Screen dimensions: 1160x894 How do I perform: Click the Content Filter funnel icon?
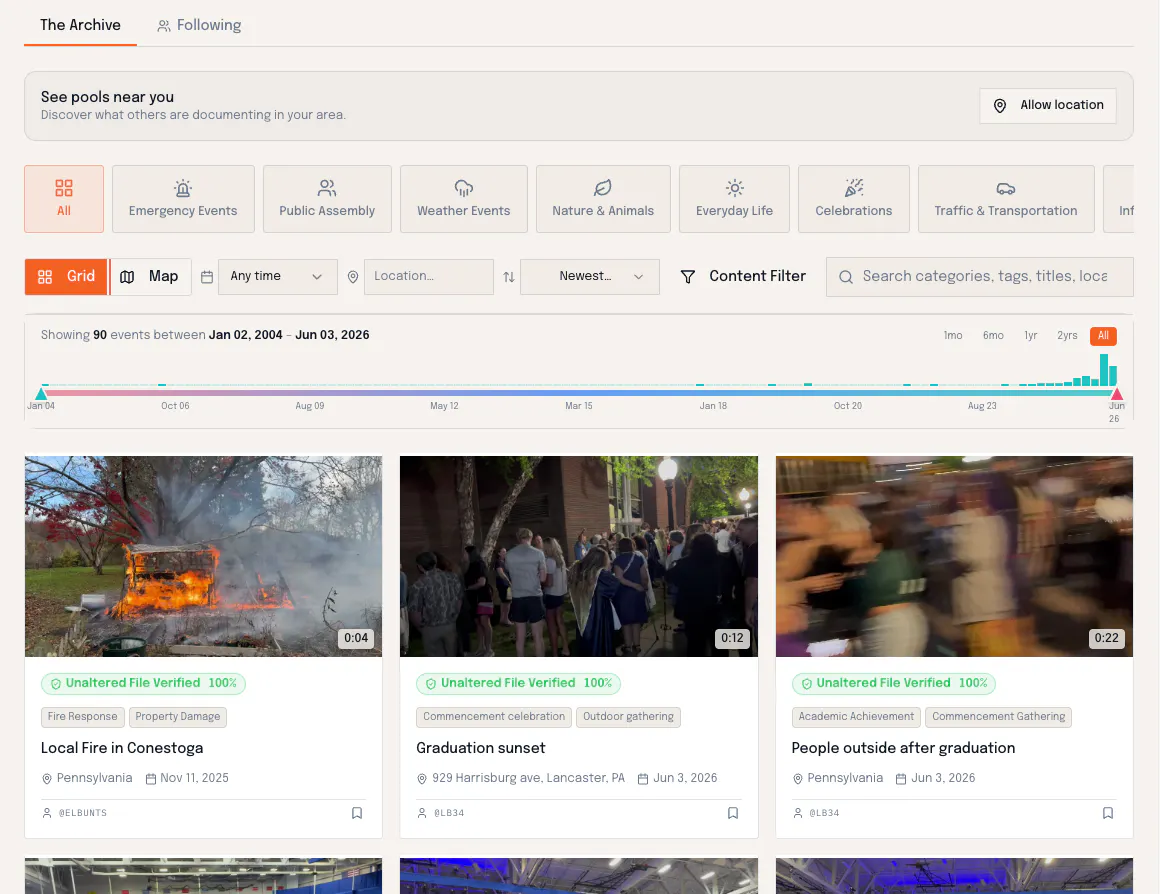click(687, 277)
